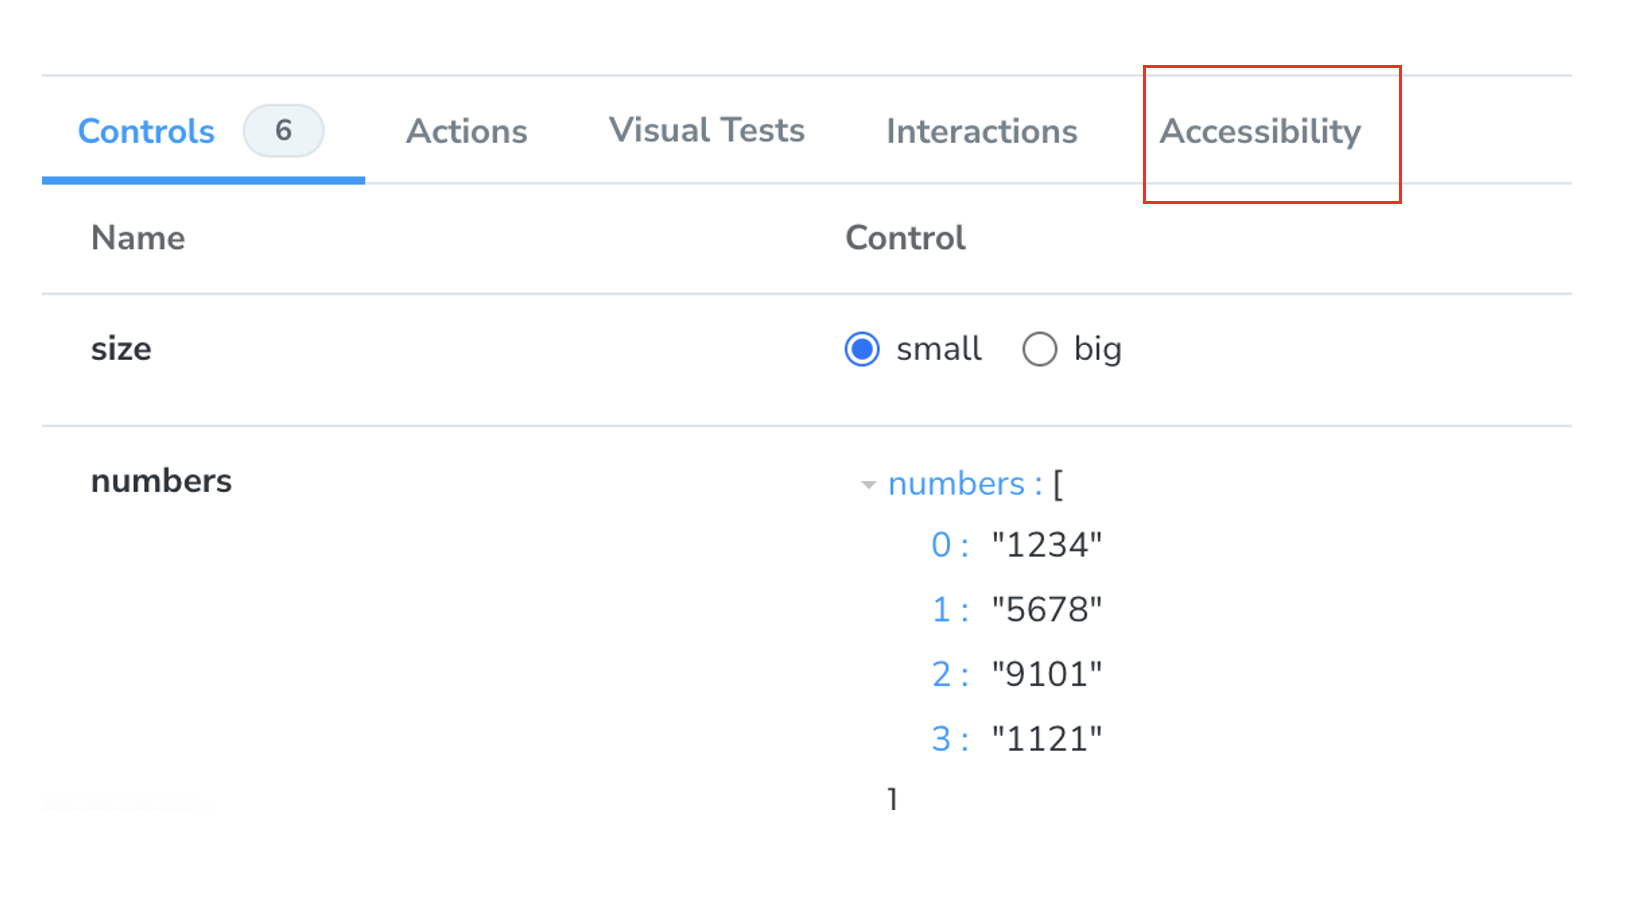
Task: Click the "9101" value in numbers
Action: point(1046,674)
